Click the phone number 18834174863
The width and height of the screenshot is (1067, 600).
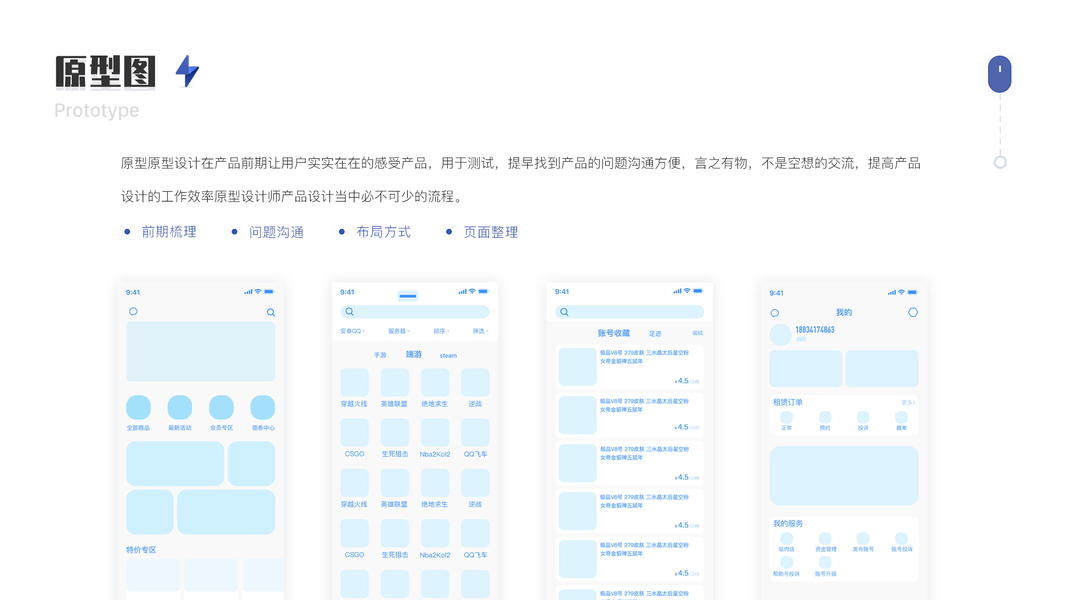pyautogui.click(x=815, y=329)
